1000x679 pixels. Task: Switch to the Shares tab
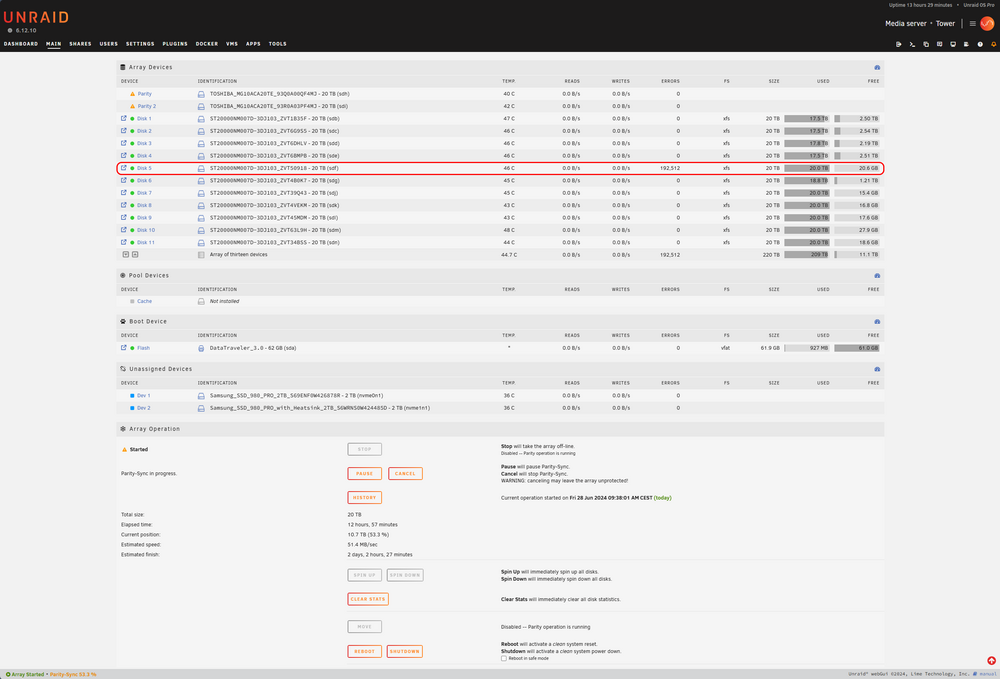80,44
